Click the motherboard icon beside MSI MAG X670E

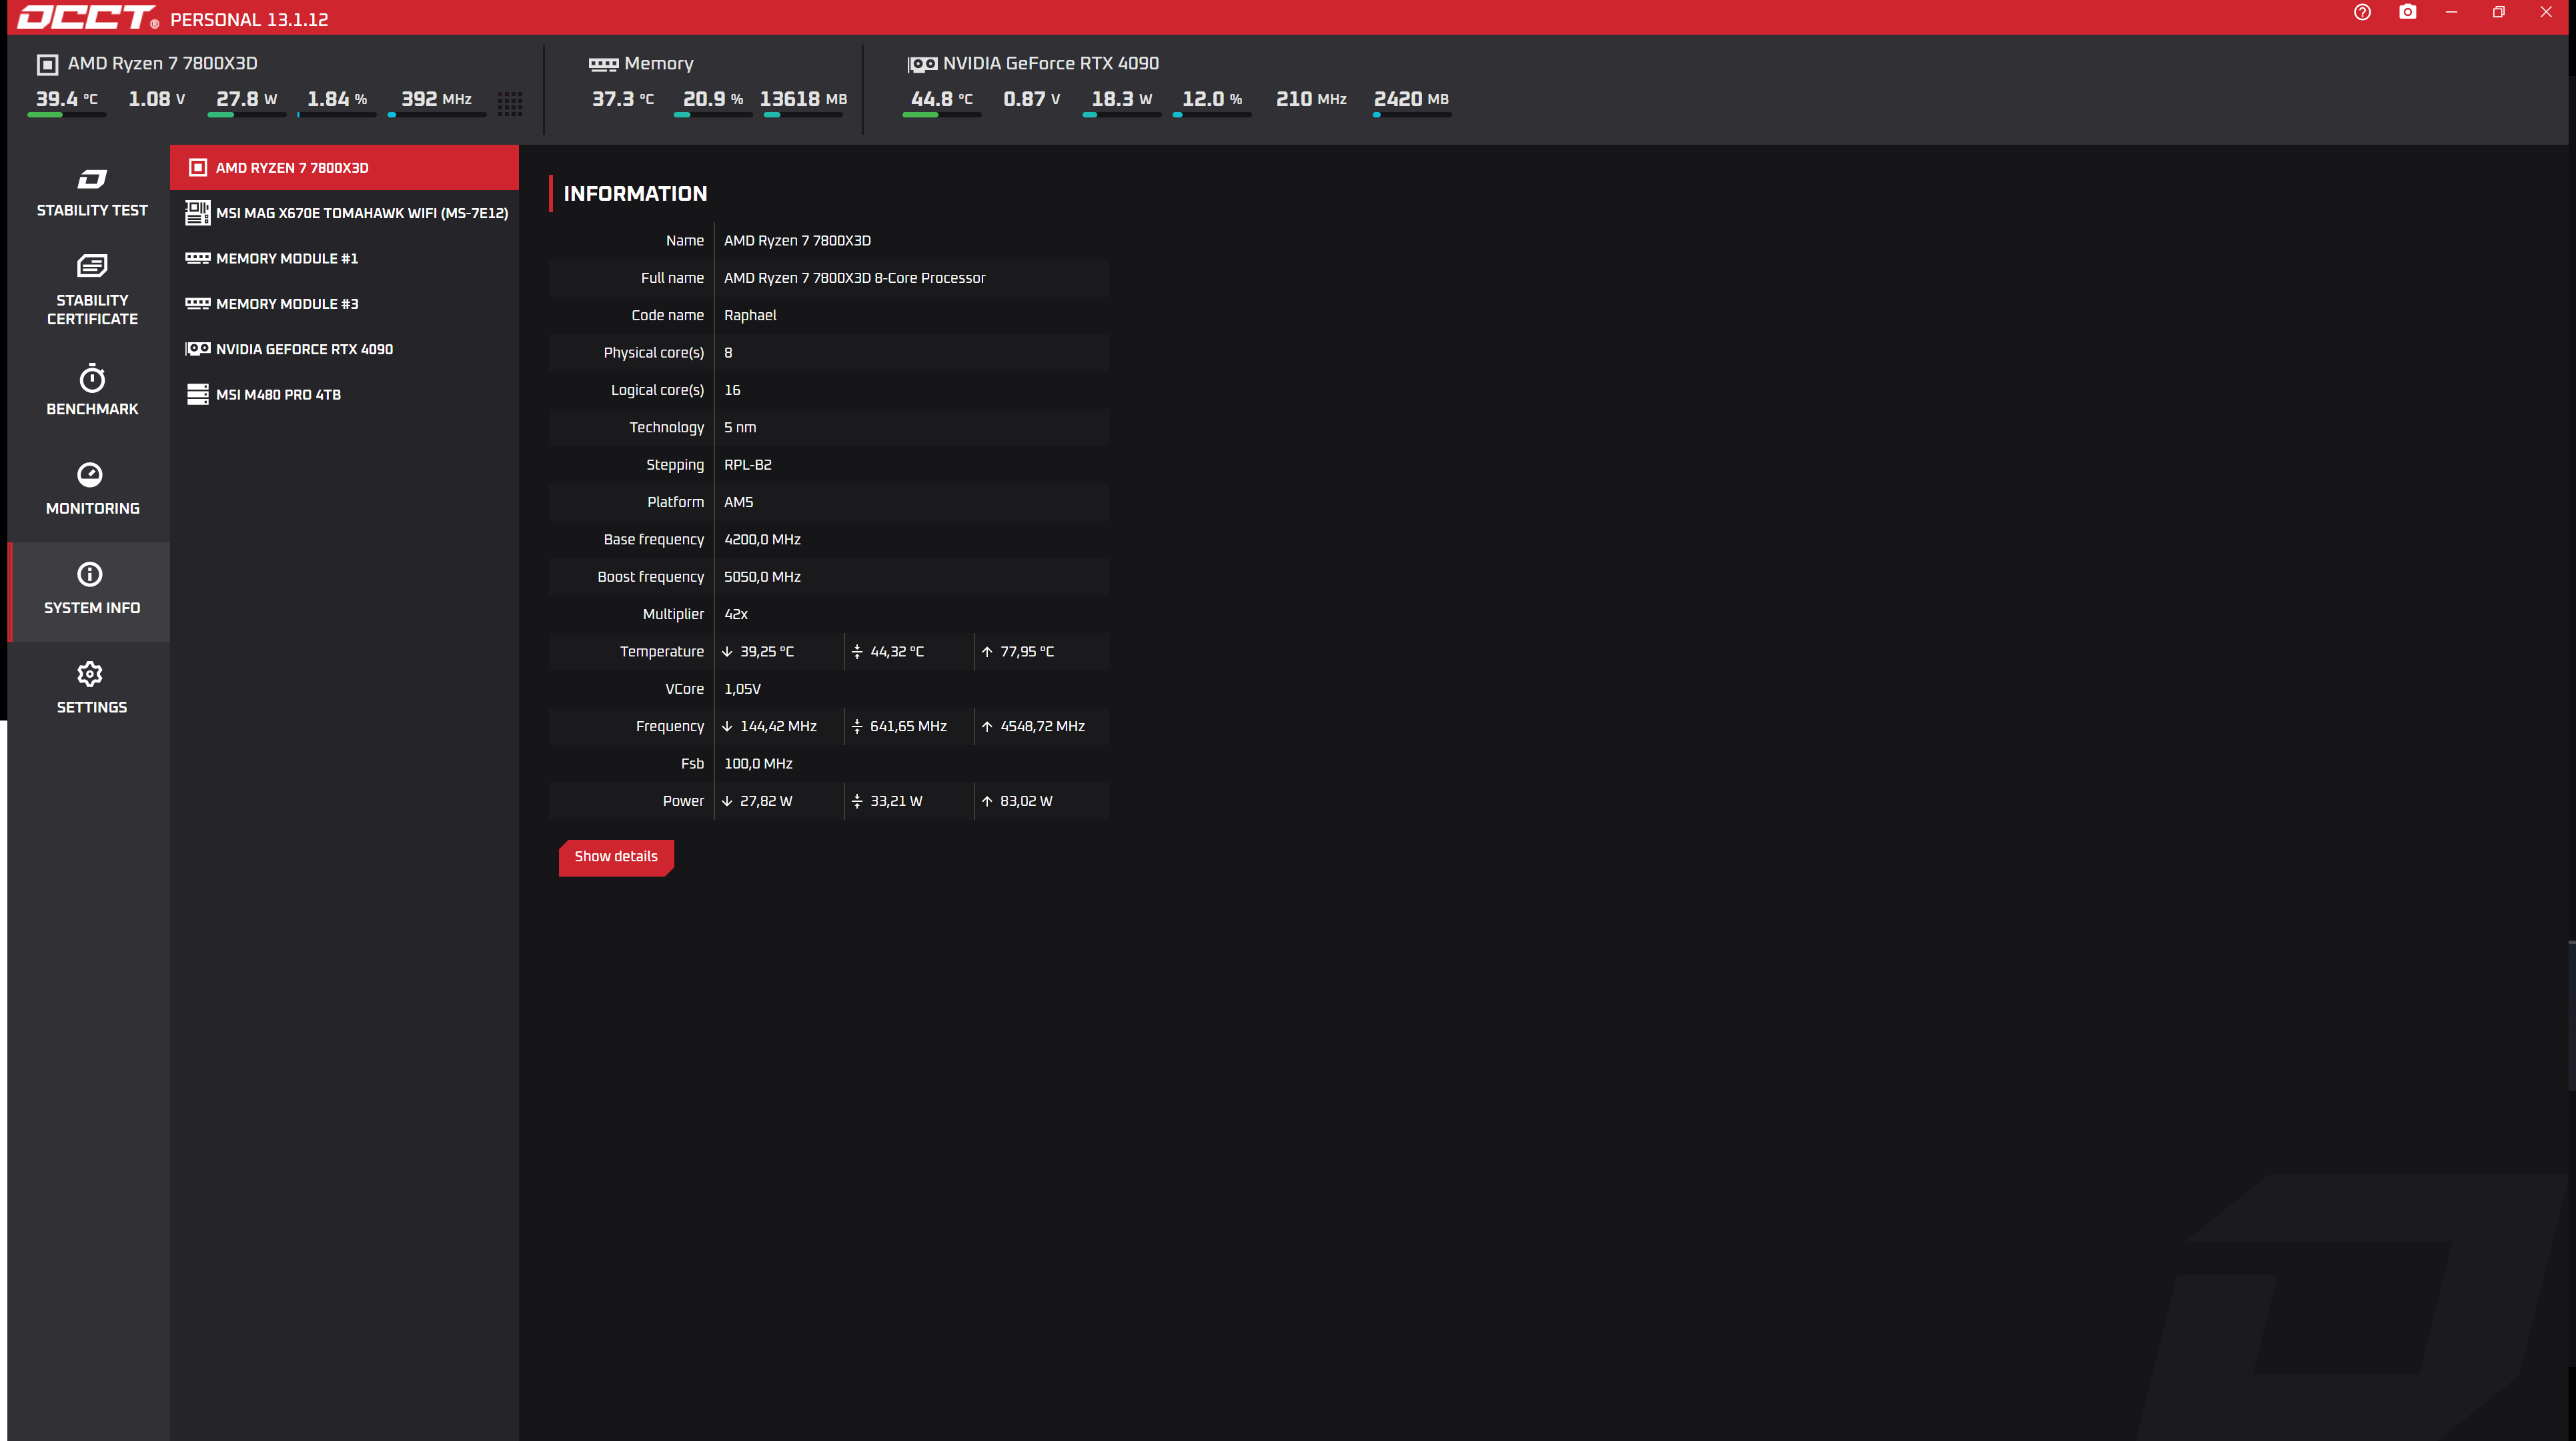pos(197,213)
